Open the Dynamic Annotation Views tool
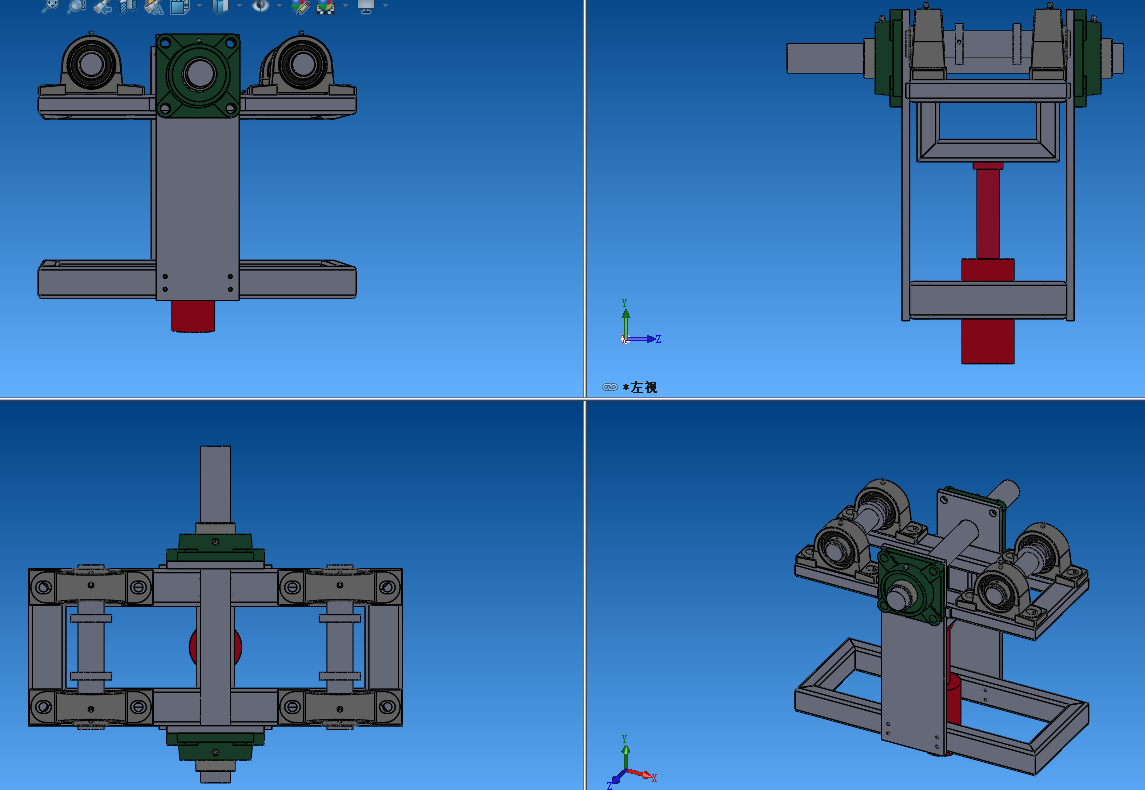Viewport: 1145px width, 790px height. pyautogui.click(x=154, y=6)
